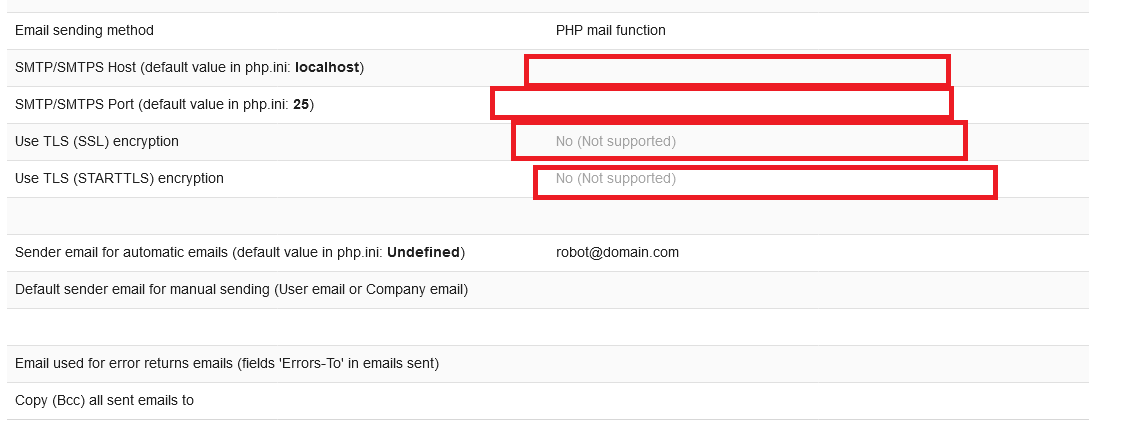Select the PHP mail function value
1121x433 pixels.
[610, 31]
